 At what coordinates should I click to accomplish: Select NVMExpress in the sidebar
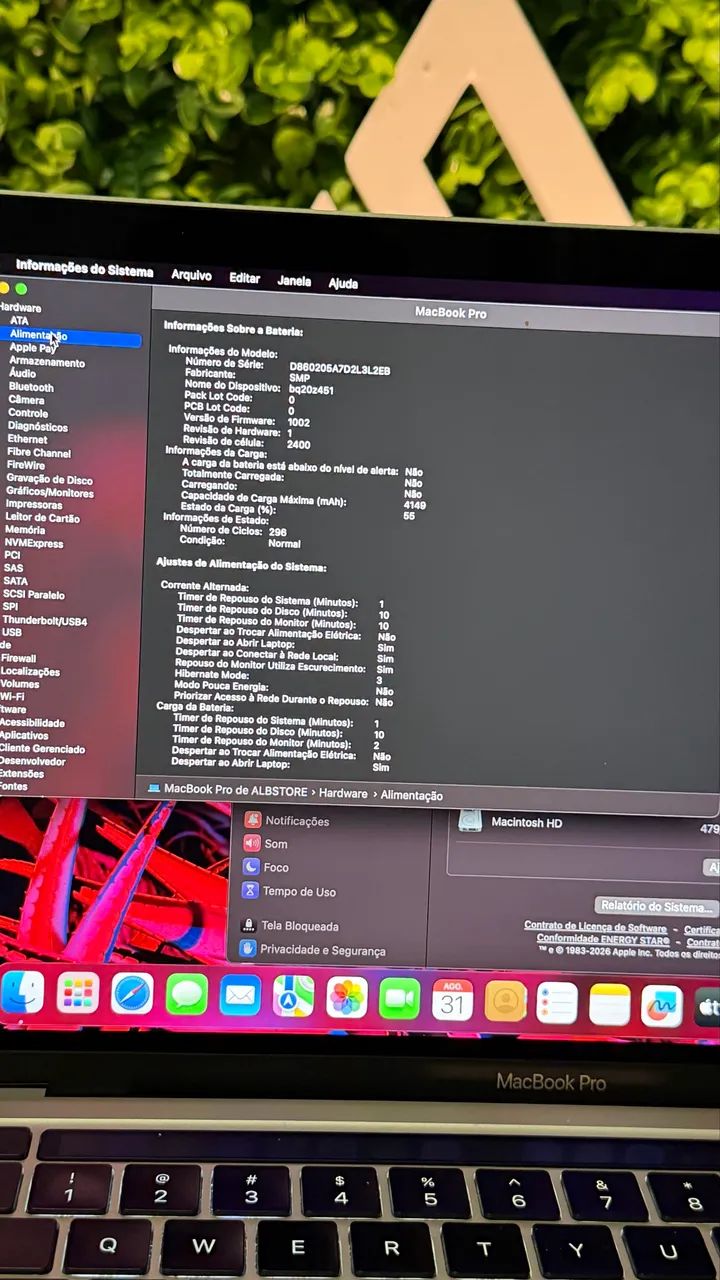pos(34,543)
